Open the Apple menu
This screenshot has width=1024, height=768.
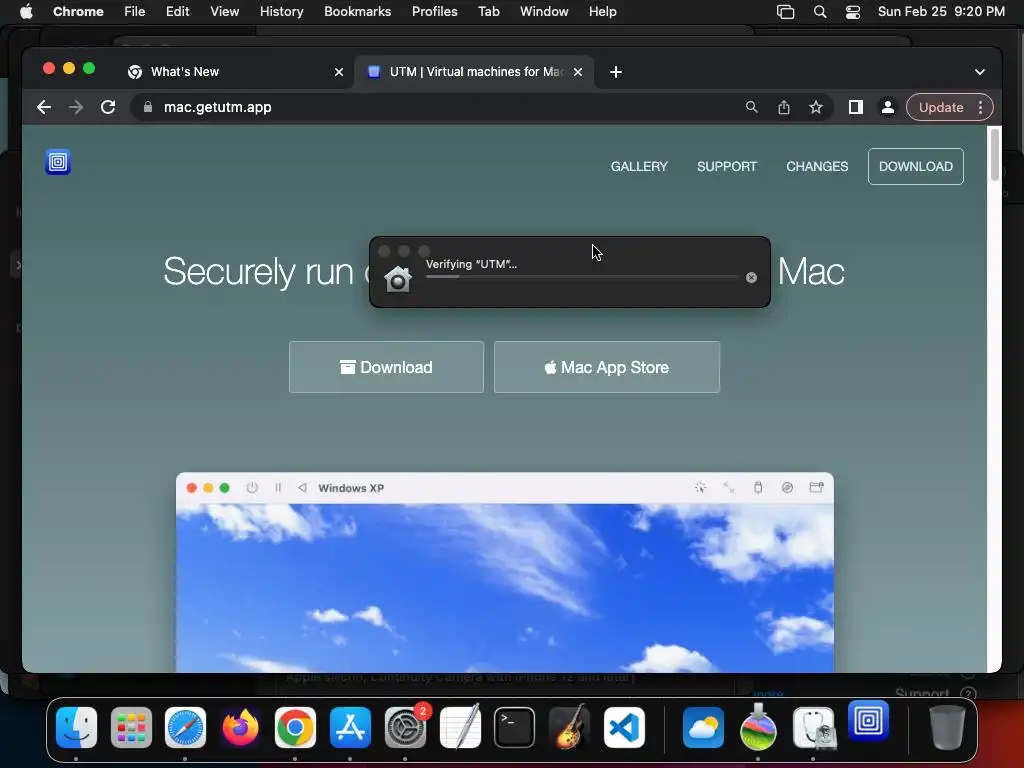pos(26,12)
